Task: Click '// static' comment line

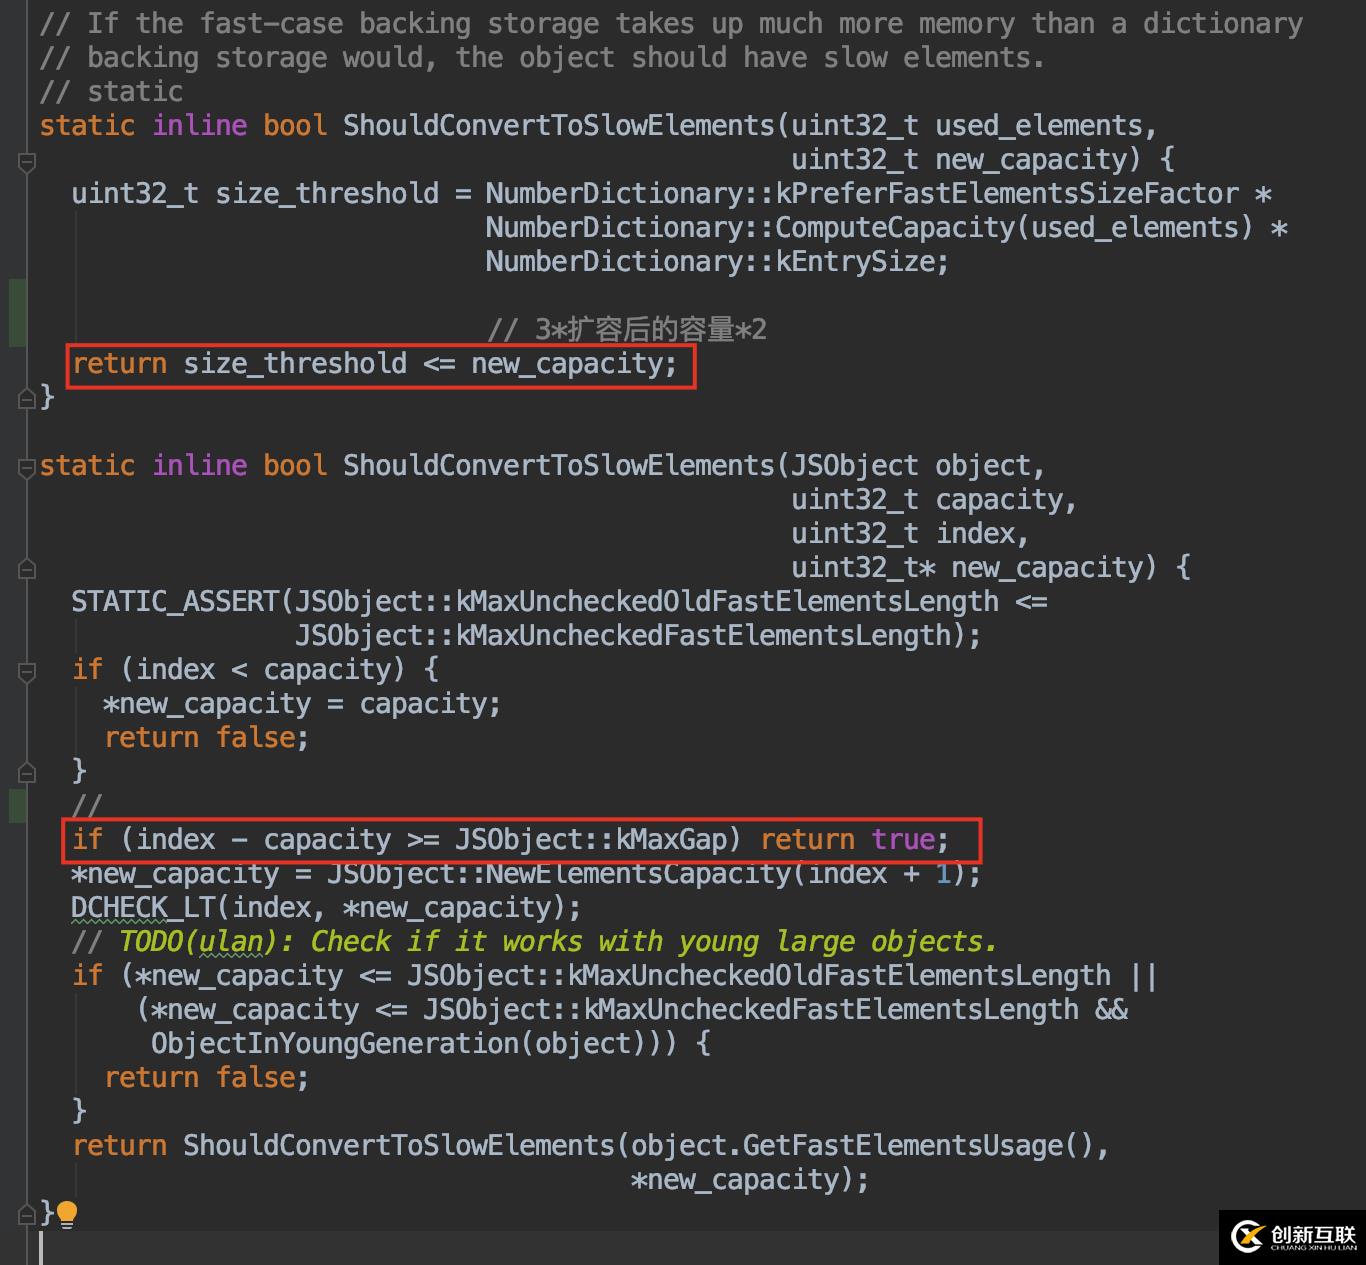Action: click(111, 91)
